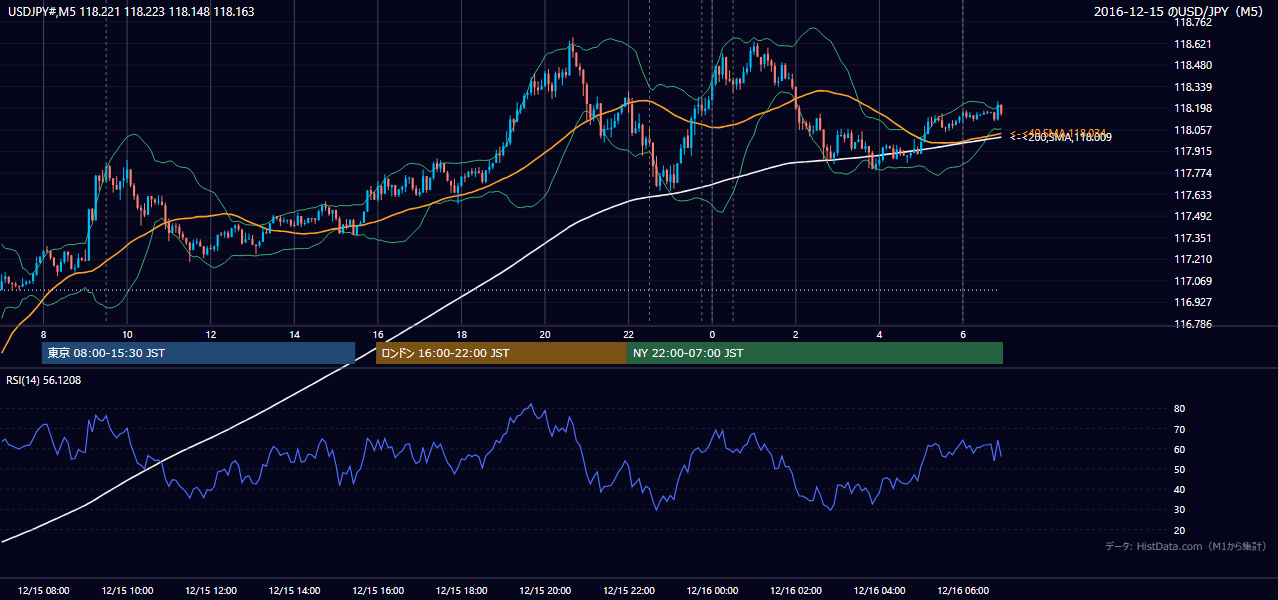Image resolution: width=1278 pixels, height=600 pixels.
Task: Click hour marker 4 under the price chart
Action: point(879,333)
